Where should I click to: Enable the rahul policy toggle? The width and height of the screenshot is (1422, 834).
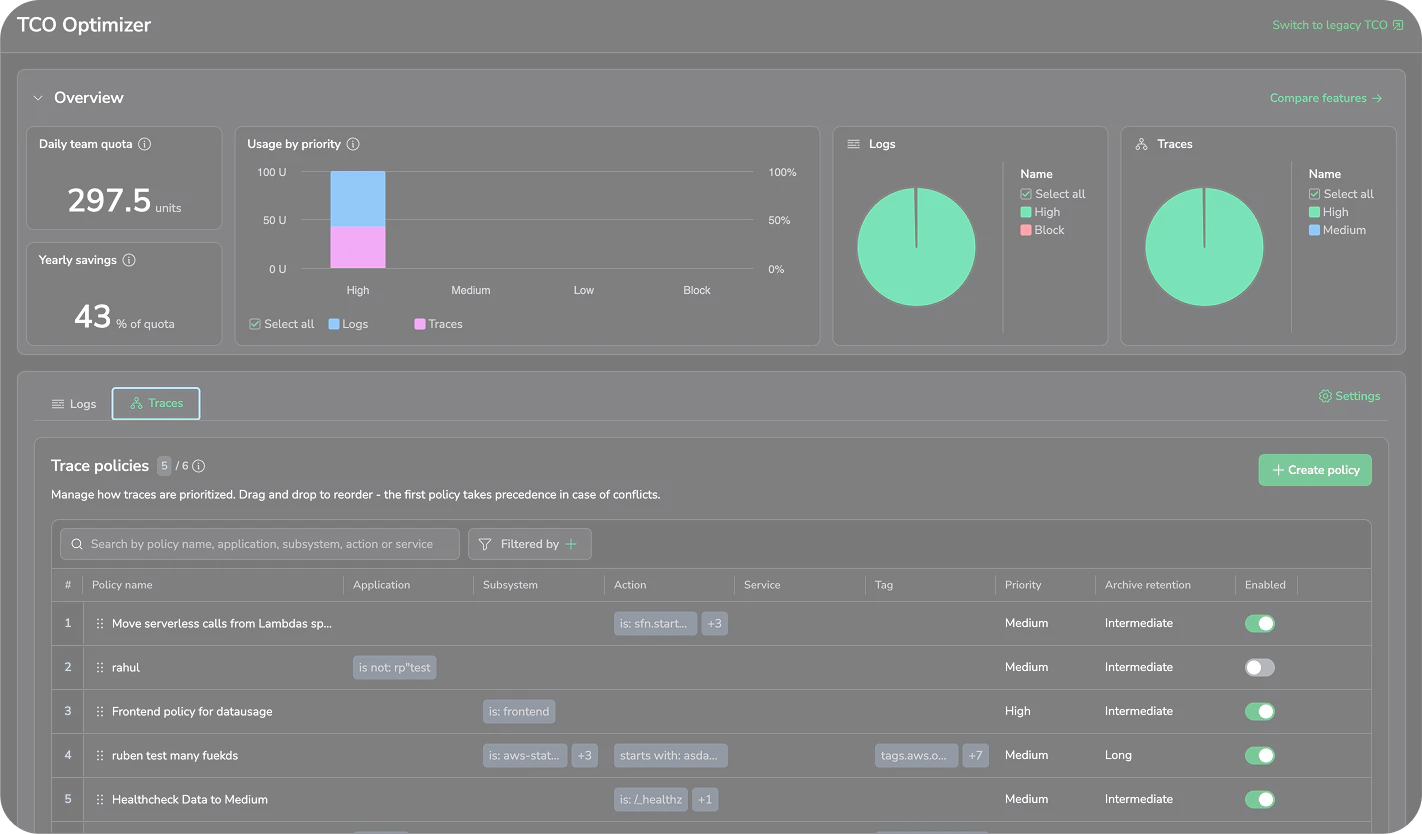coord(1259,667)
